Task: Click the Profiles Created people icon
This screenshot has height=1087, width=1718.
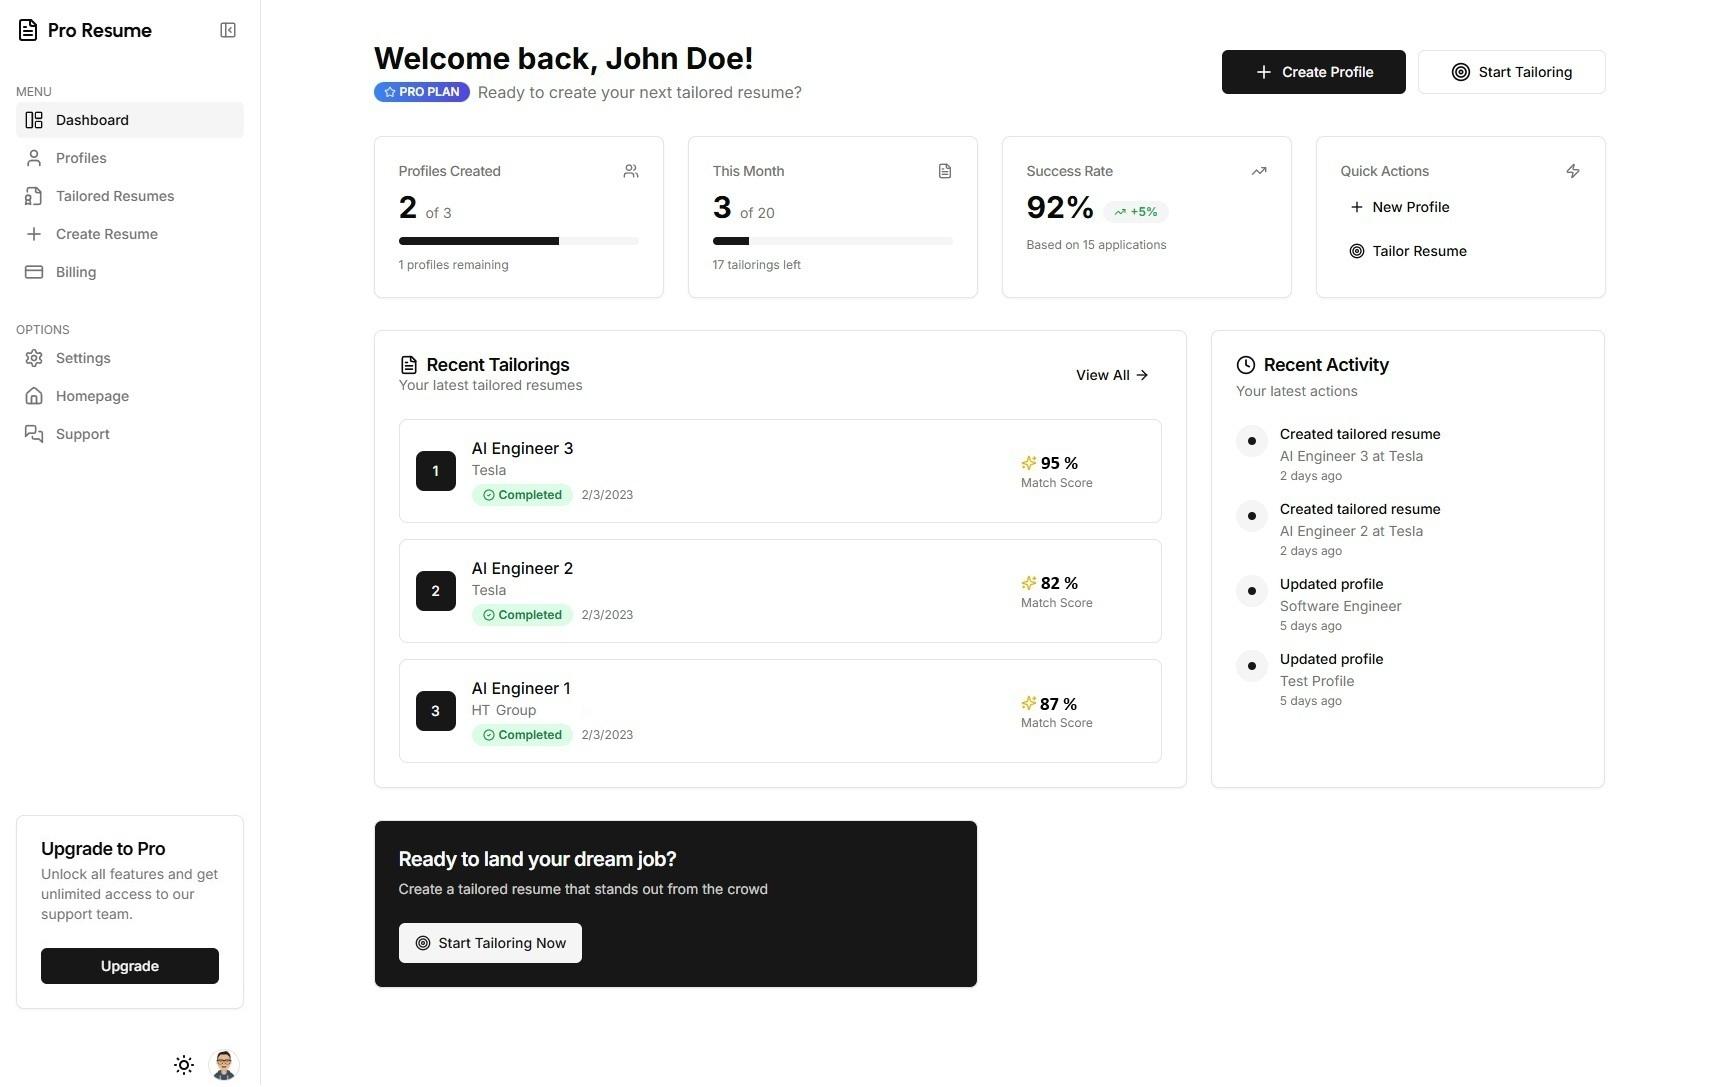Action: click(630, 172)
